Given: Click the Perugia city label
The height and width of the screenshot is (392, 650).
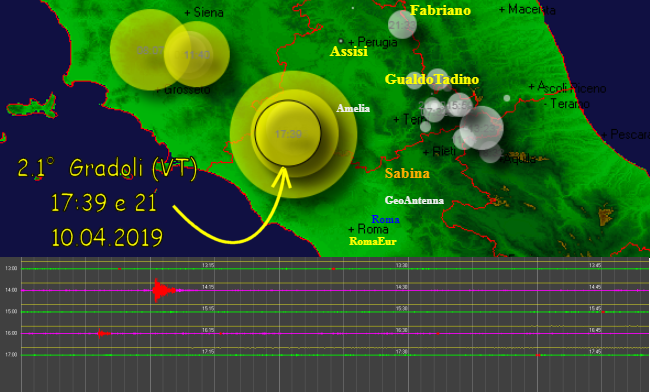Looking at the screenshot, I should click(373, 42).
